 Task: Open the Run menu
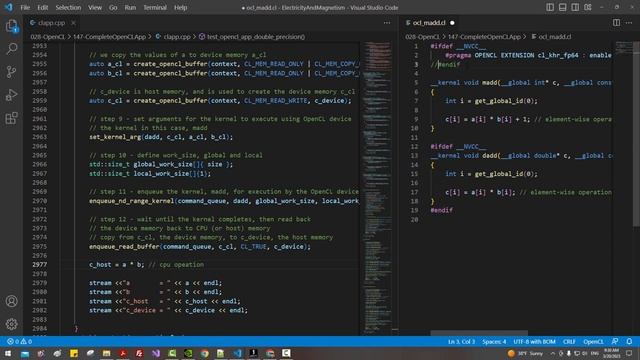130,7
